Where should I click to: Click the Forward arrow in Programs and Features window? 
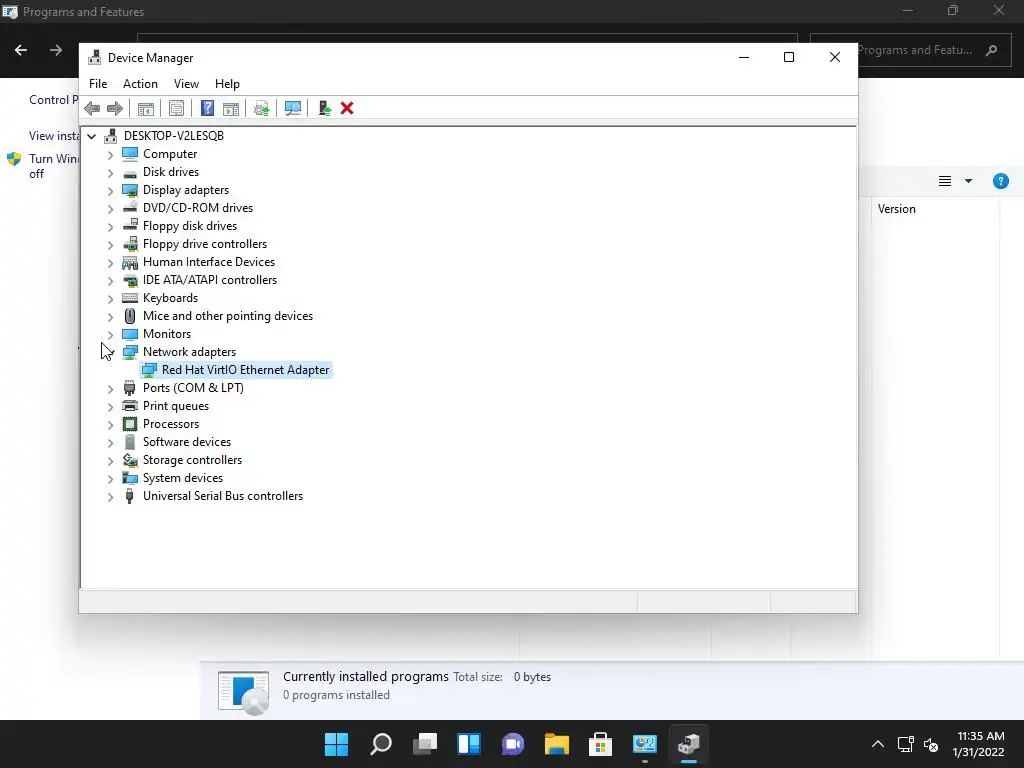56,50
